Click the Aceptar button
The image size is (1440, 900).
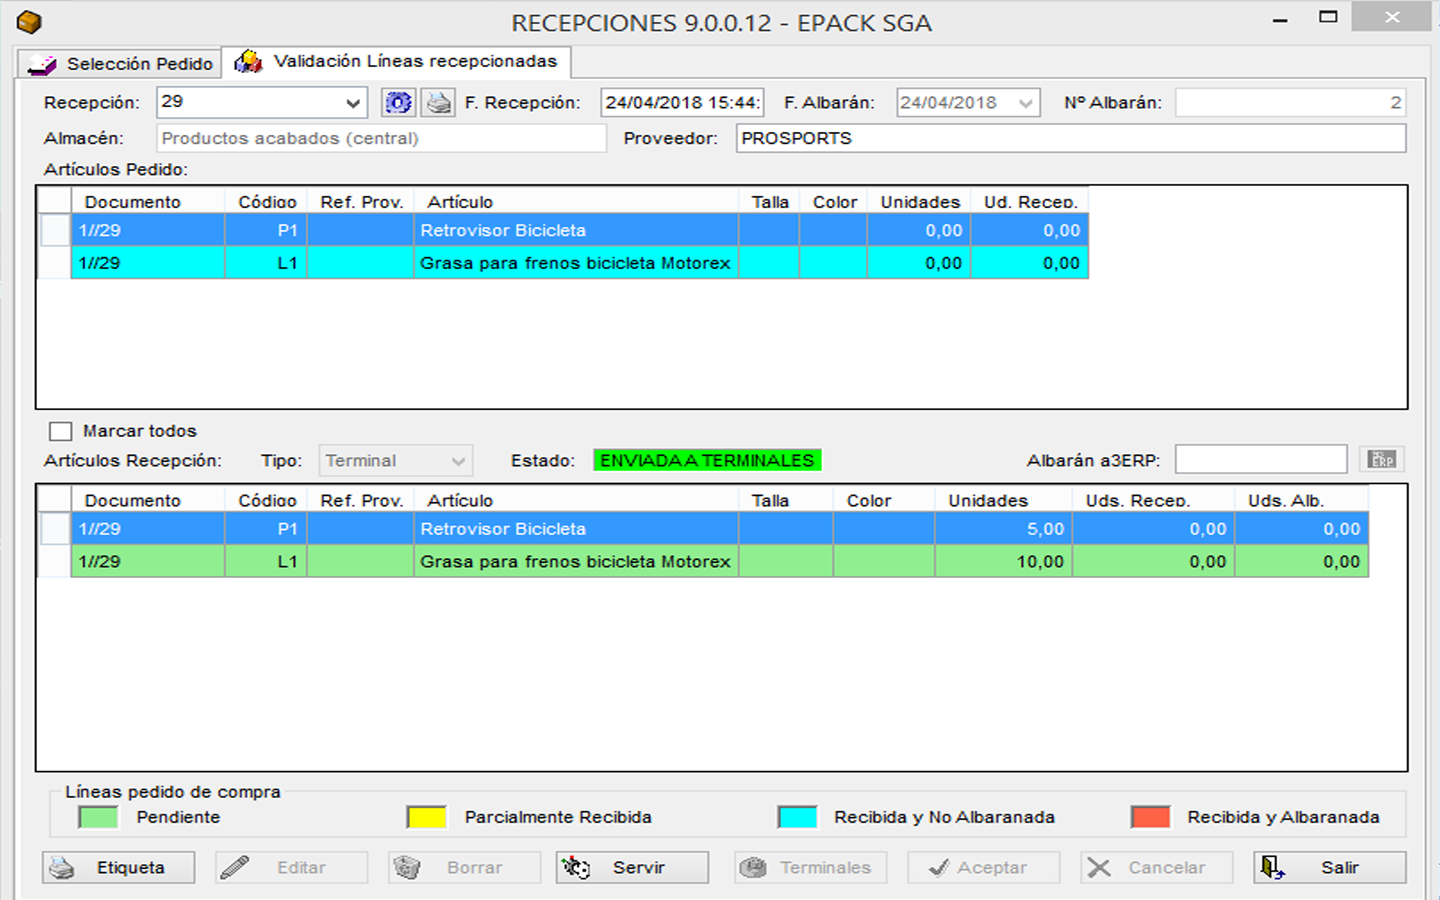pyautogui.click(x=983, y=867)
